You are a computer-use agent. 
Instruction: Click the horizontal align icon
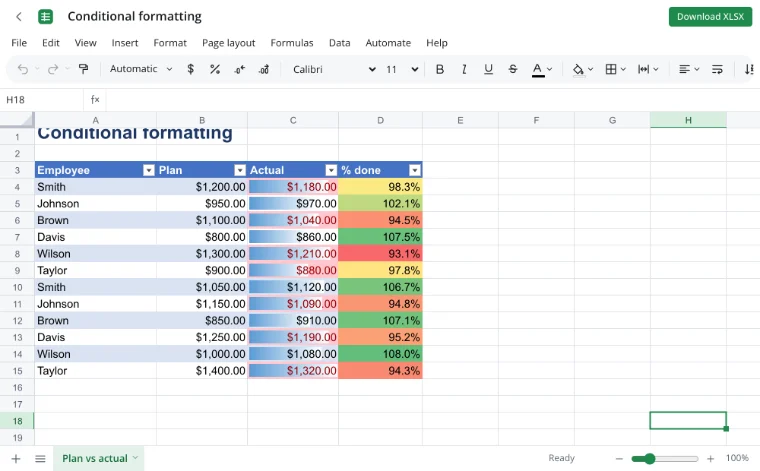pyautogui.click(x=684, y=69)
